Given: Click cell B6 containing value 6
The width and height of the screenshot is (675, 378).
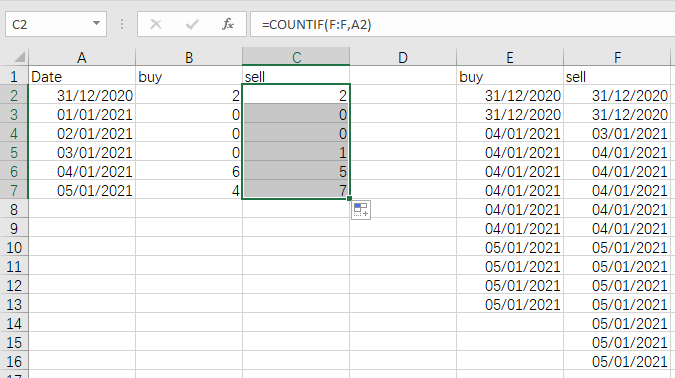Looking at the screenshot, I should [189, 171].
